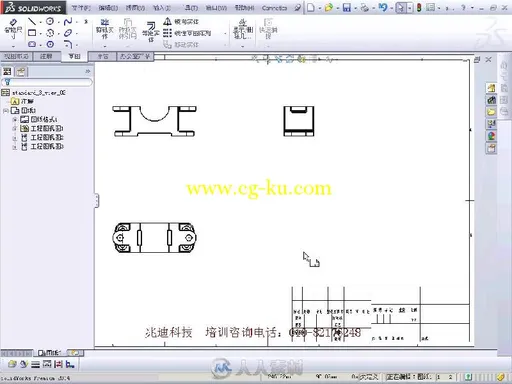Open Rectangle tool dropdown arrow
The image size is (512, 384).
(x=40, y=34)
